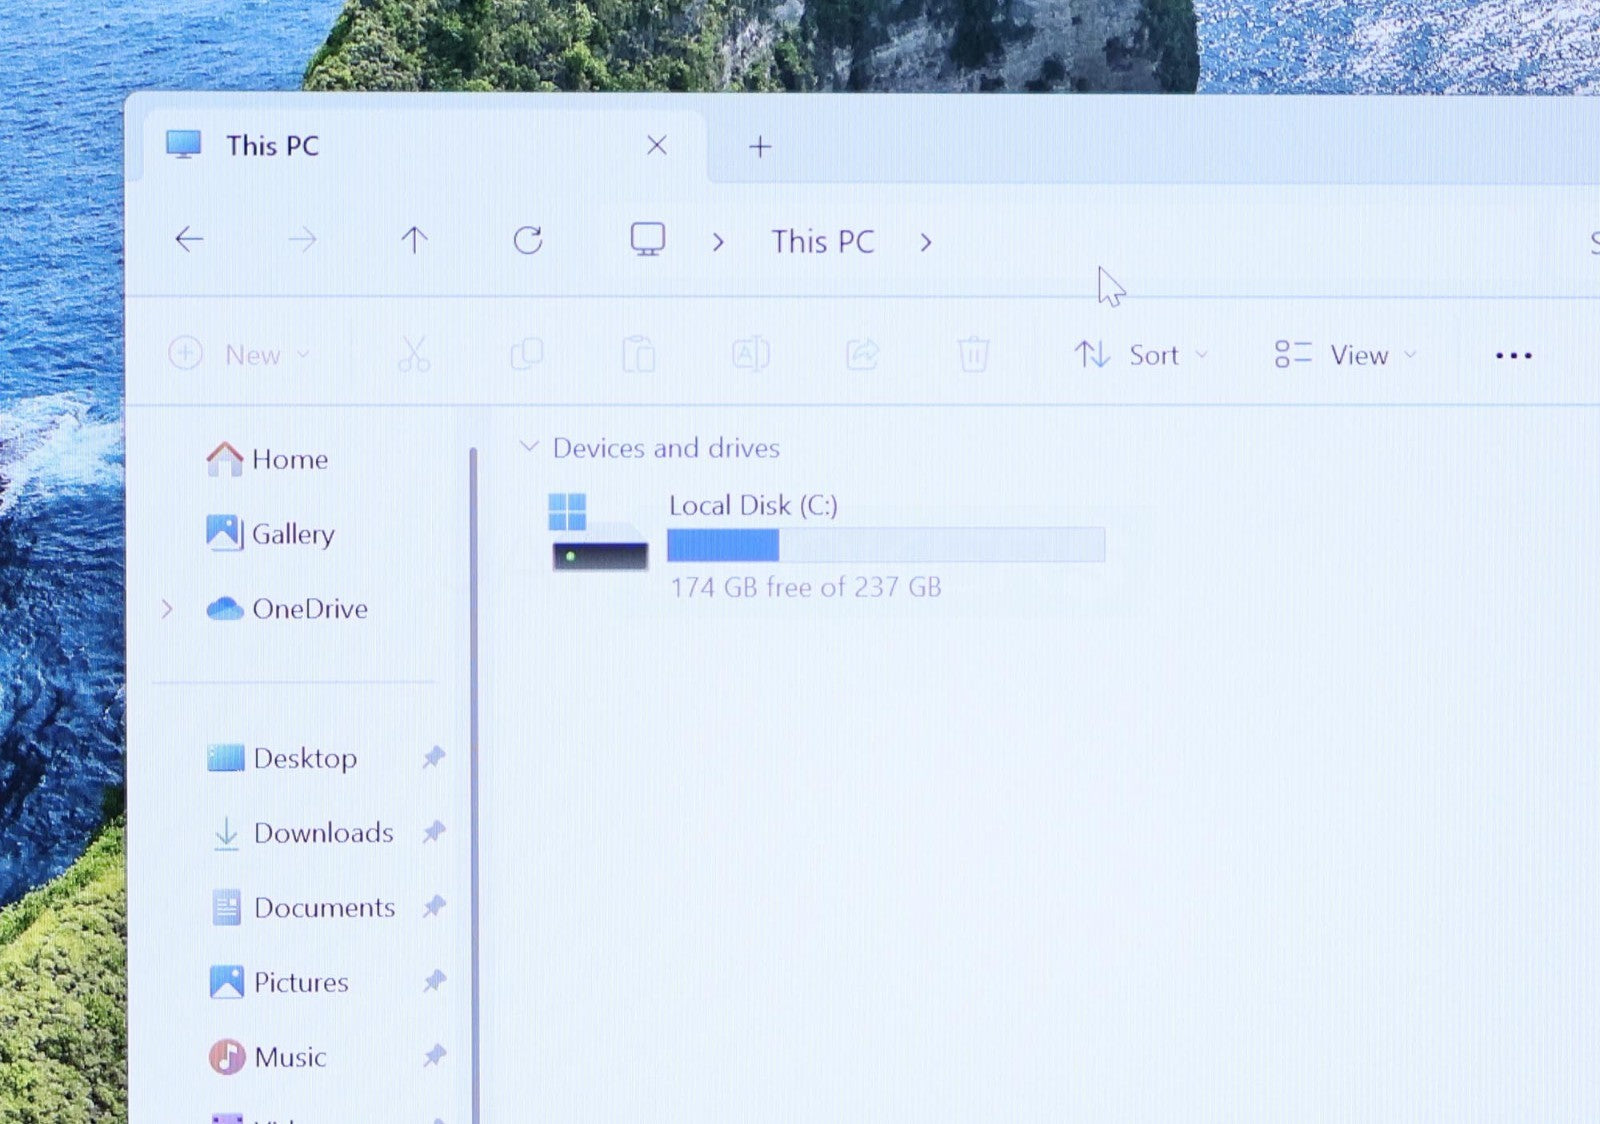Image resolution: width=1600 pixels, height=1124 pixels.
Task: Click the Delete trash icon
Action: pos(973,355)
